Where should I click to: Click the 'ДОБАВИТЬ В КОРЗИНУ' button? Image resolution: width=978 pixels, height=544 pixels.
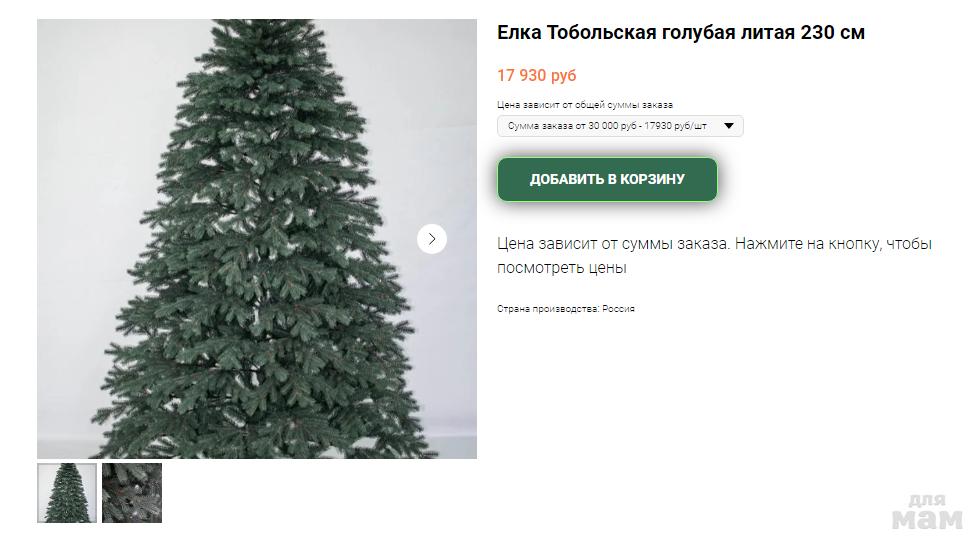(607, 179)
